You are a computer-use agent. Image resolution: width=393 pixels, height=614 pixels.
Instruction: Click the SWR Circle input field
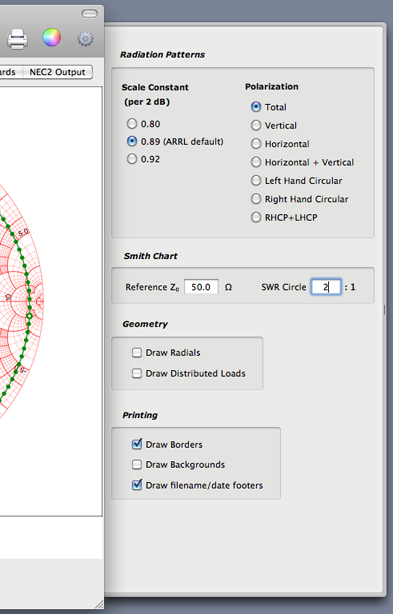pos(326,287)
